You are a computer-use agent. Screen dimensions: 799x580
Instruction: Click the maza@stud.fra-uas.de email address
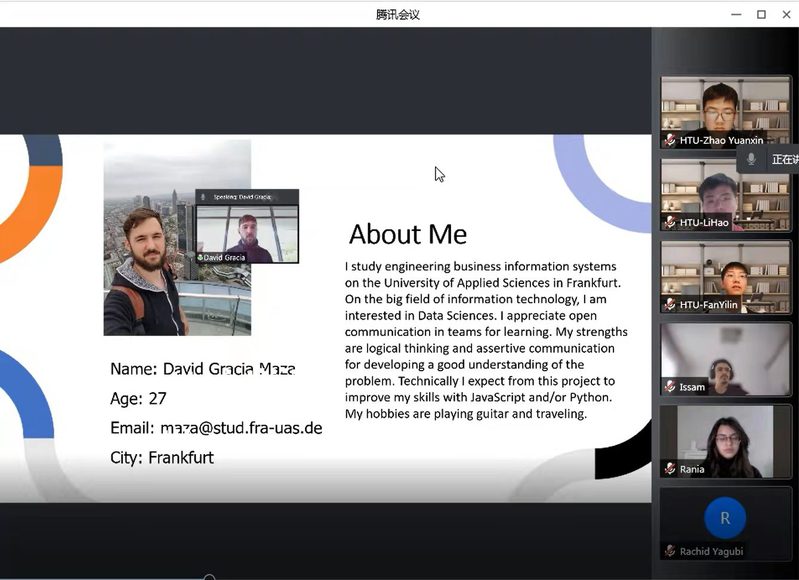(x=241, y=428)
